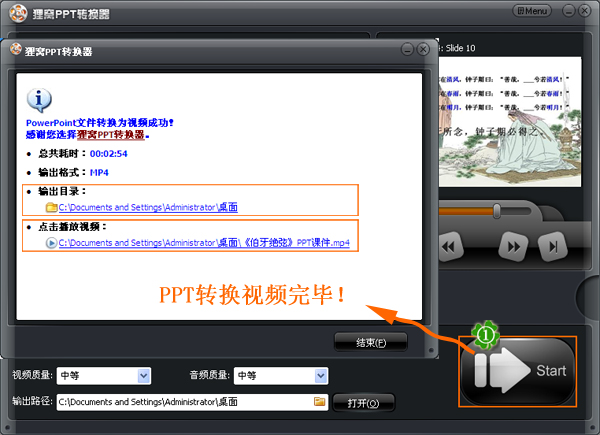This screenshot has width=600, height=435.
Task: Click the fast-forward playback button
Action: point(513,247)
